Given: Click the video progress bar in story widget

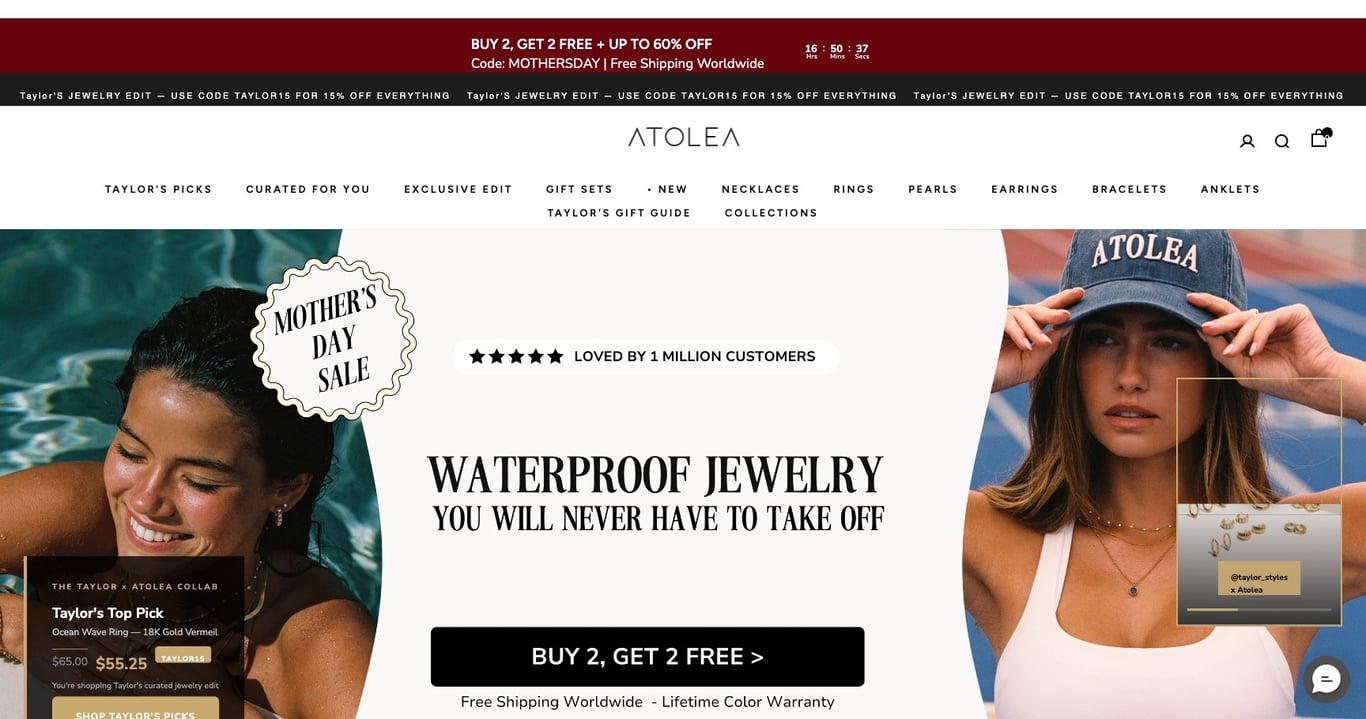Looking at the screenshot, I should (x=1259, y=609).
